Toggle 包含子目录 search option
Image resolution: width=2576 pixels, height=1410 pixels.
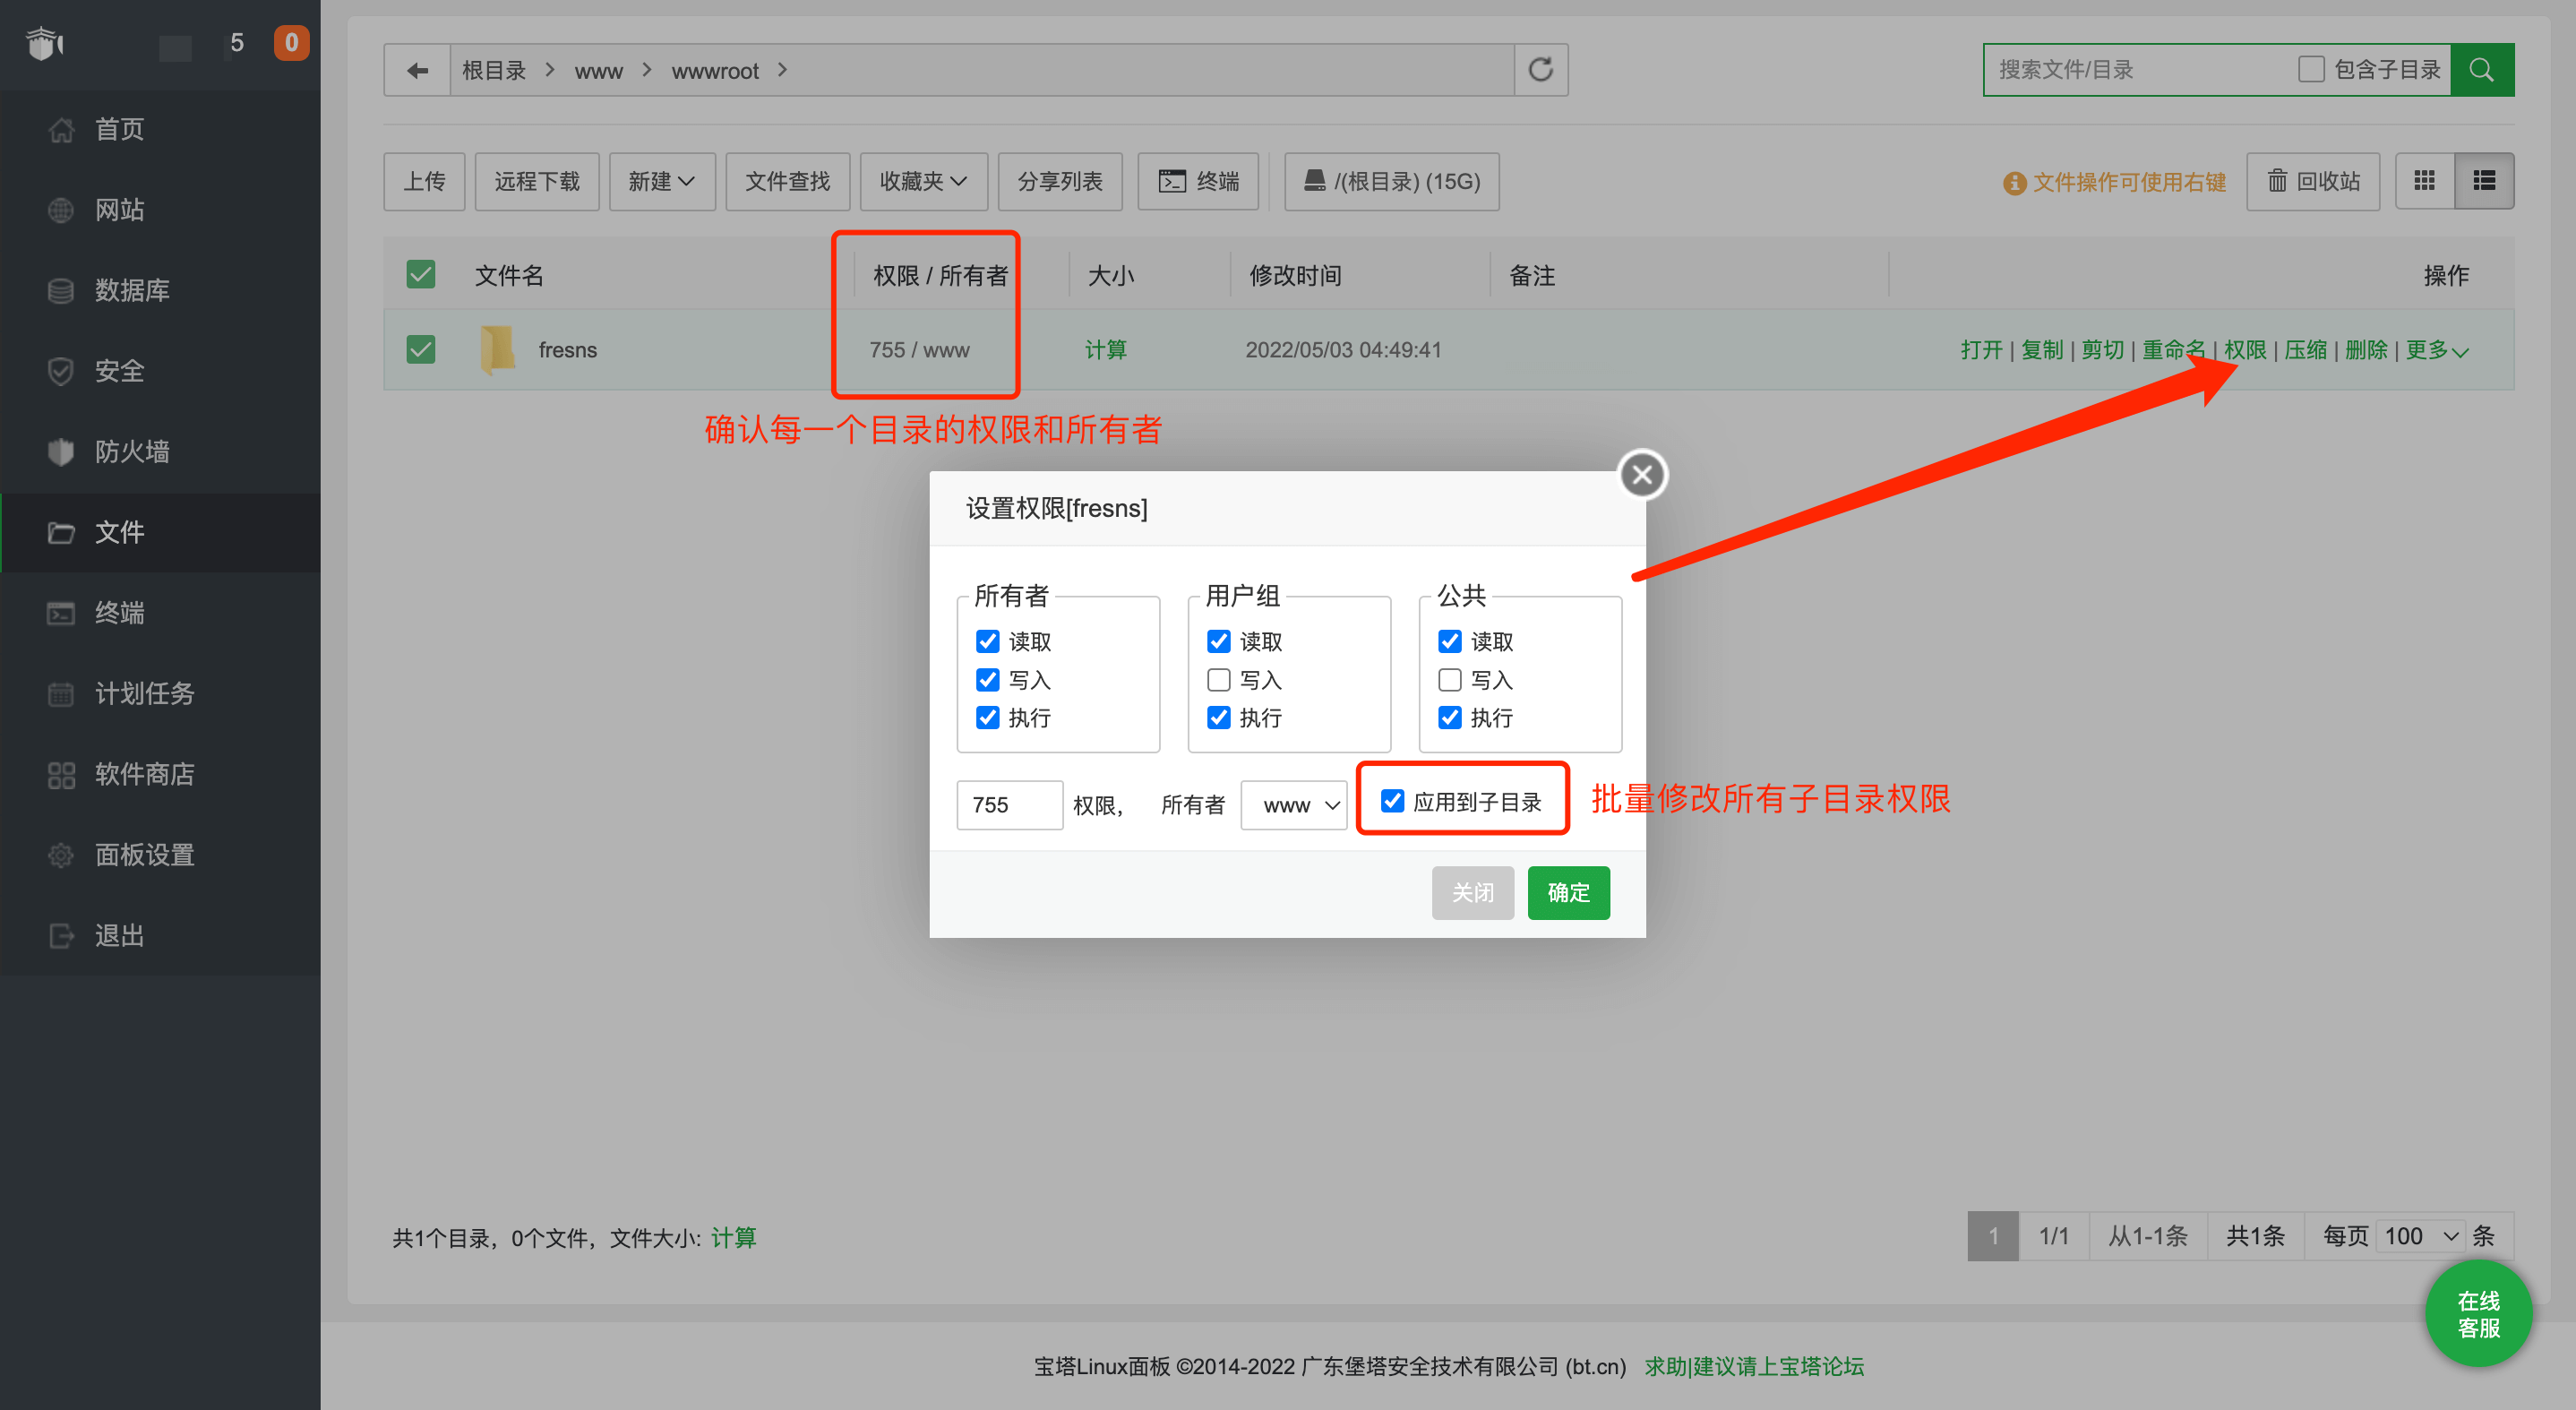tap(2310, 70)
